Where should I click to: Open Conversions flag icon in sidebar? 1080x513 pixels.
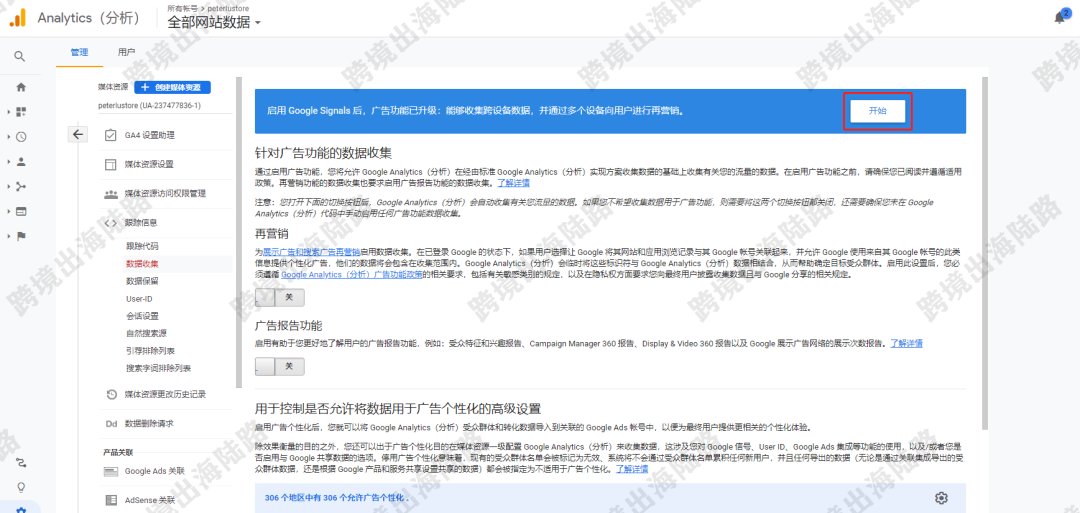coord(21,235)
